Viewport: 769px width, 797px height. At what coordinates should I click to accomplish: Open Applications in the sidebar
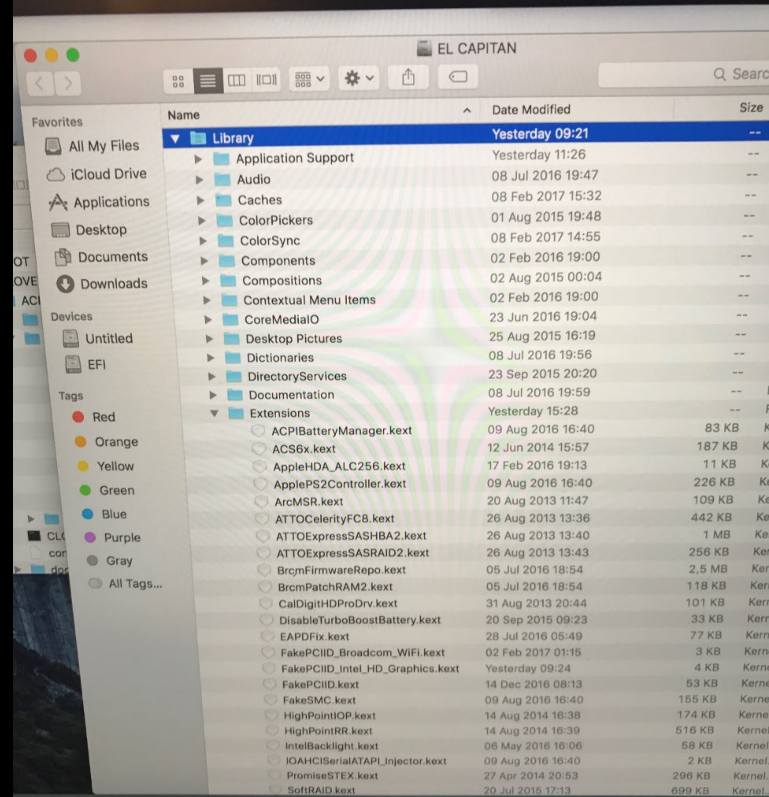[x=110, y=202]
